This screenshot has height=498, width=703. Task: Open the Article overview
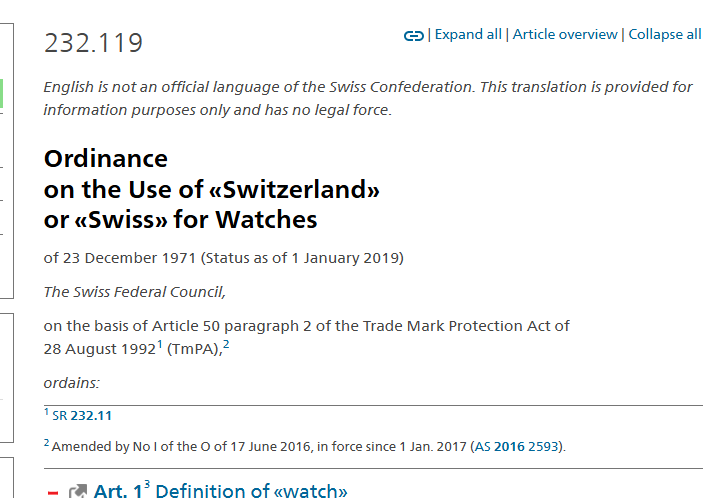coord(565,35)
